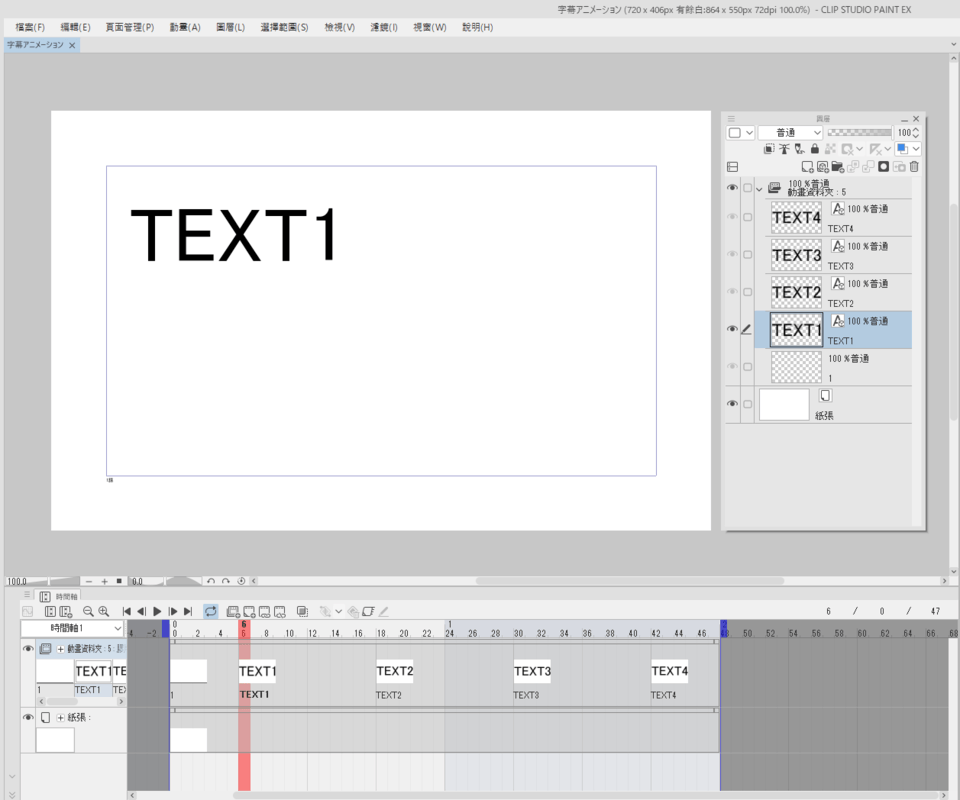Toggle set as draft layer icon
The image size is (960, 800).
point(800,149)
